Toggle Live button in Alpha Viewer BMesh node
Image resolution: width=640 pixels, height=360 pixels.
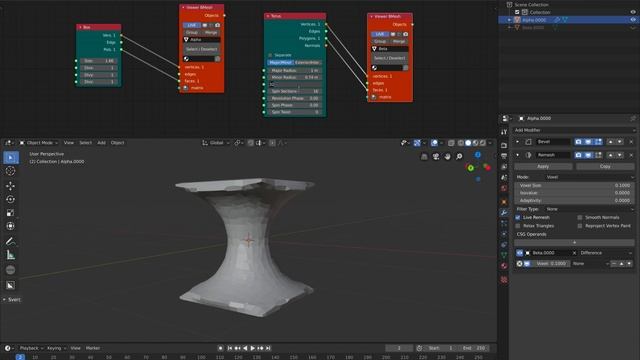point(191,25)
